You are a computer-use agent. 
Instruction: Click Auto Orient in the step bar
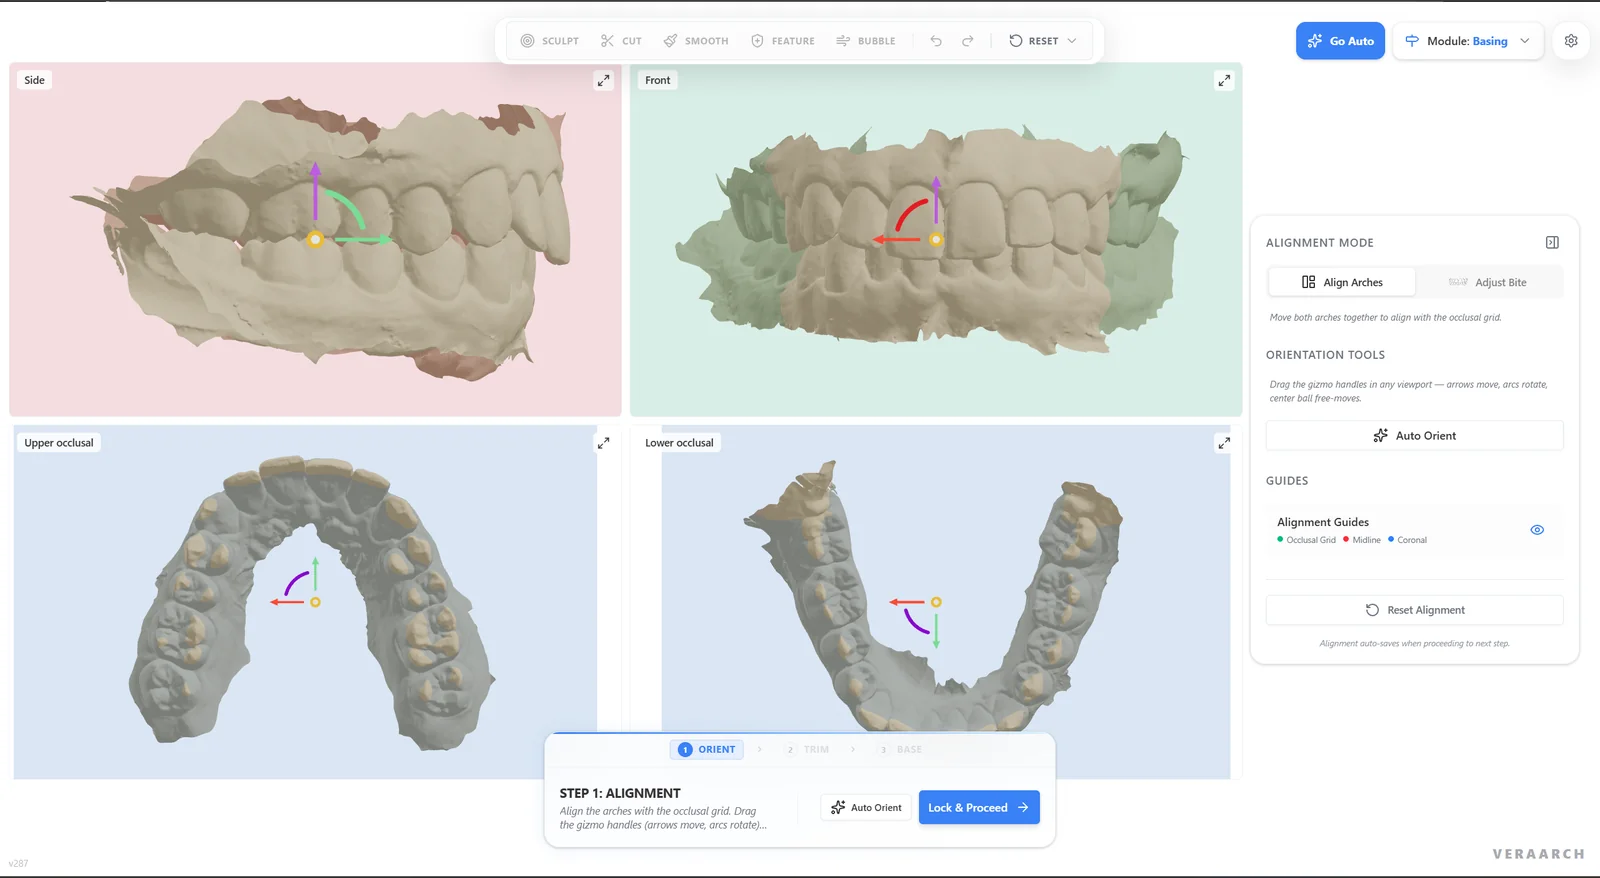tap(866, 808)
